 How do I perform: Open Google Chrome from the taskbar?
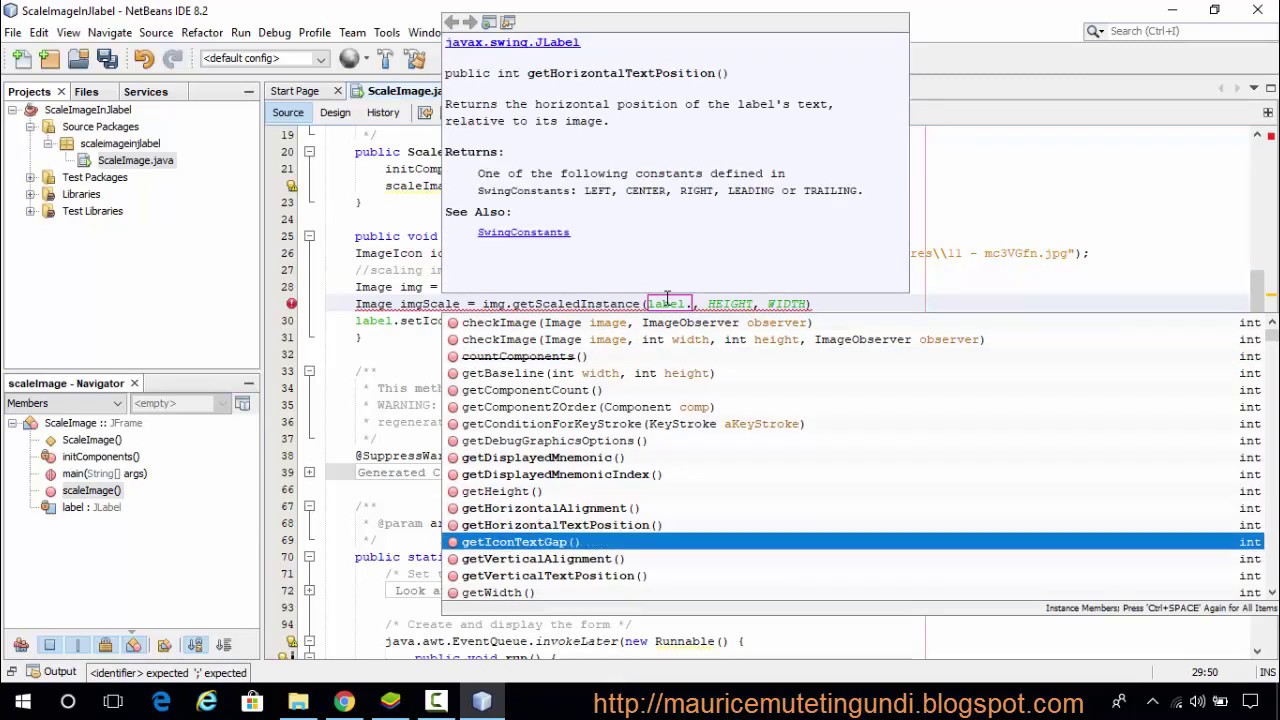(344, 702)
